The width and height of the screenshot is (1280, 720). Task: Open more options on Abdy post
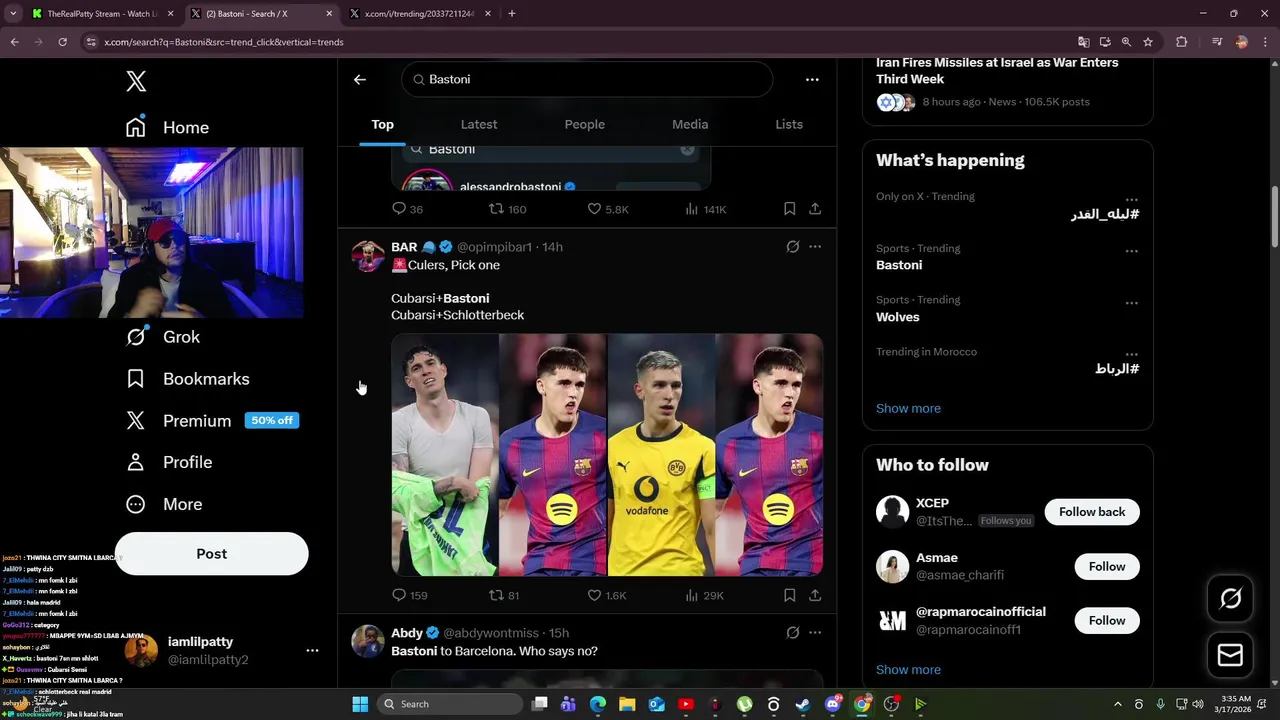(815, 633)
